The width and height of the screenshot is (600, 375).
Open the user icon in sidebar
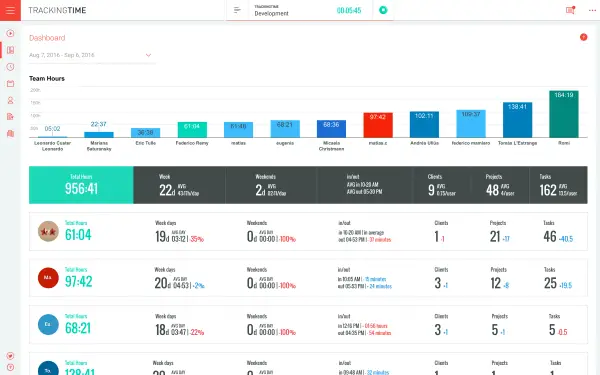tap(10, 100)
